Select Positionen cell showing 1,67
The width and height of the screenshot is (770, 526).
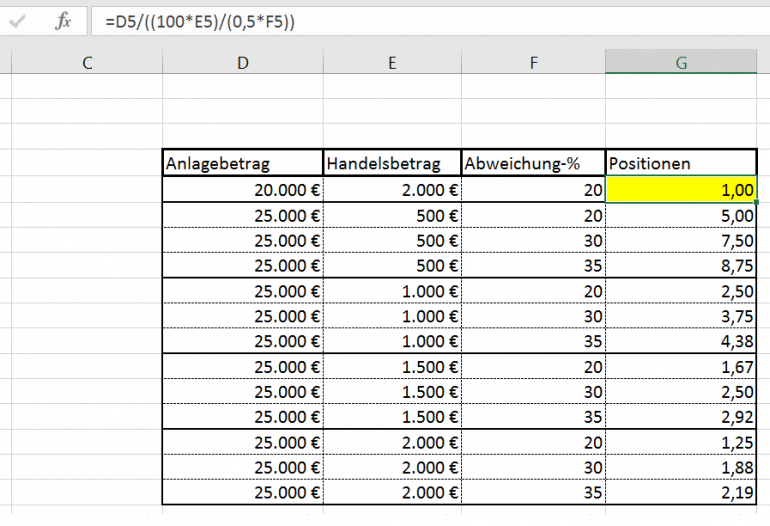[681, 367]
